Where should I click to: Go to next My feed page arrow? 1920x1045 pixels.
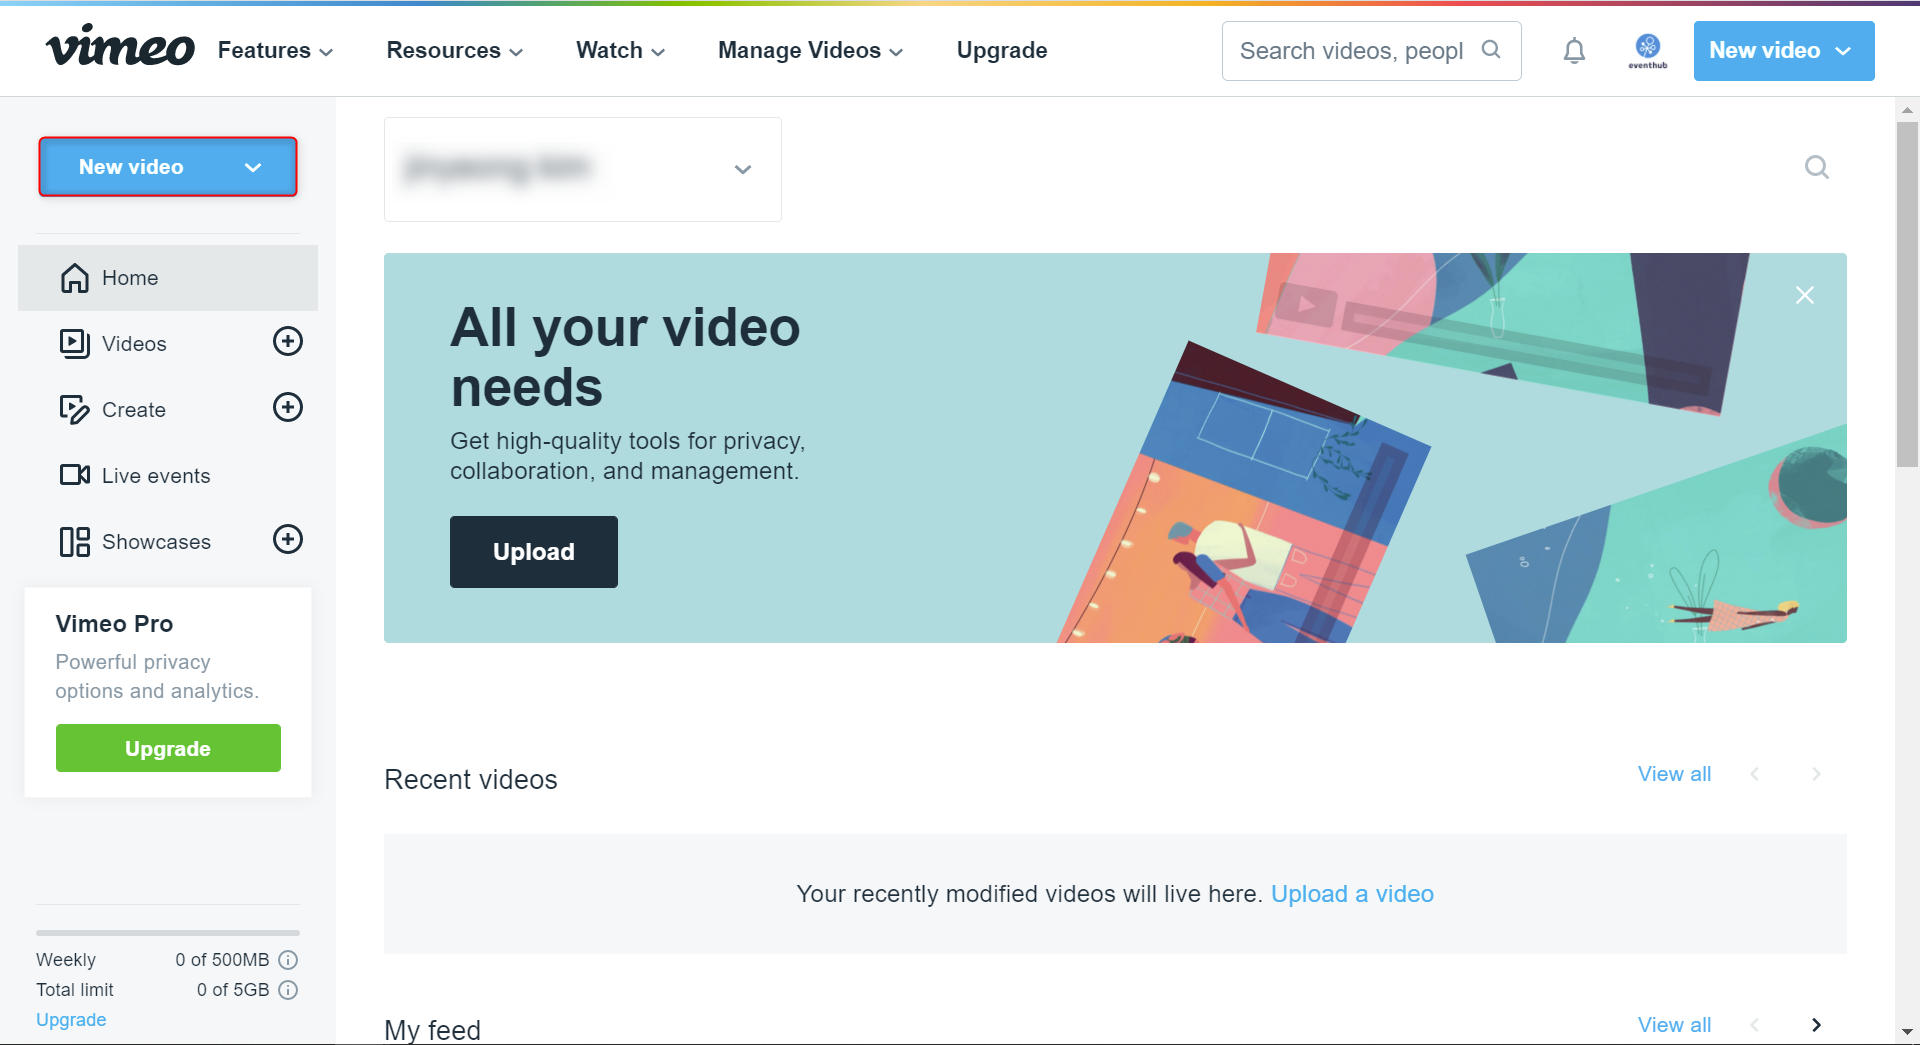pyautogui.click(x=1816, y=1025)
